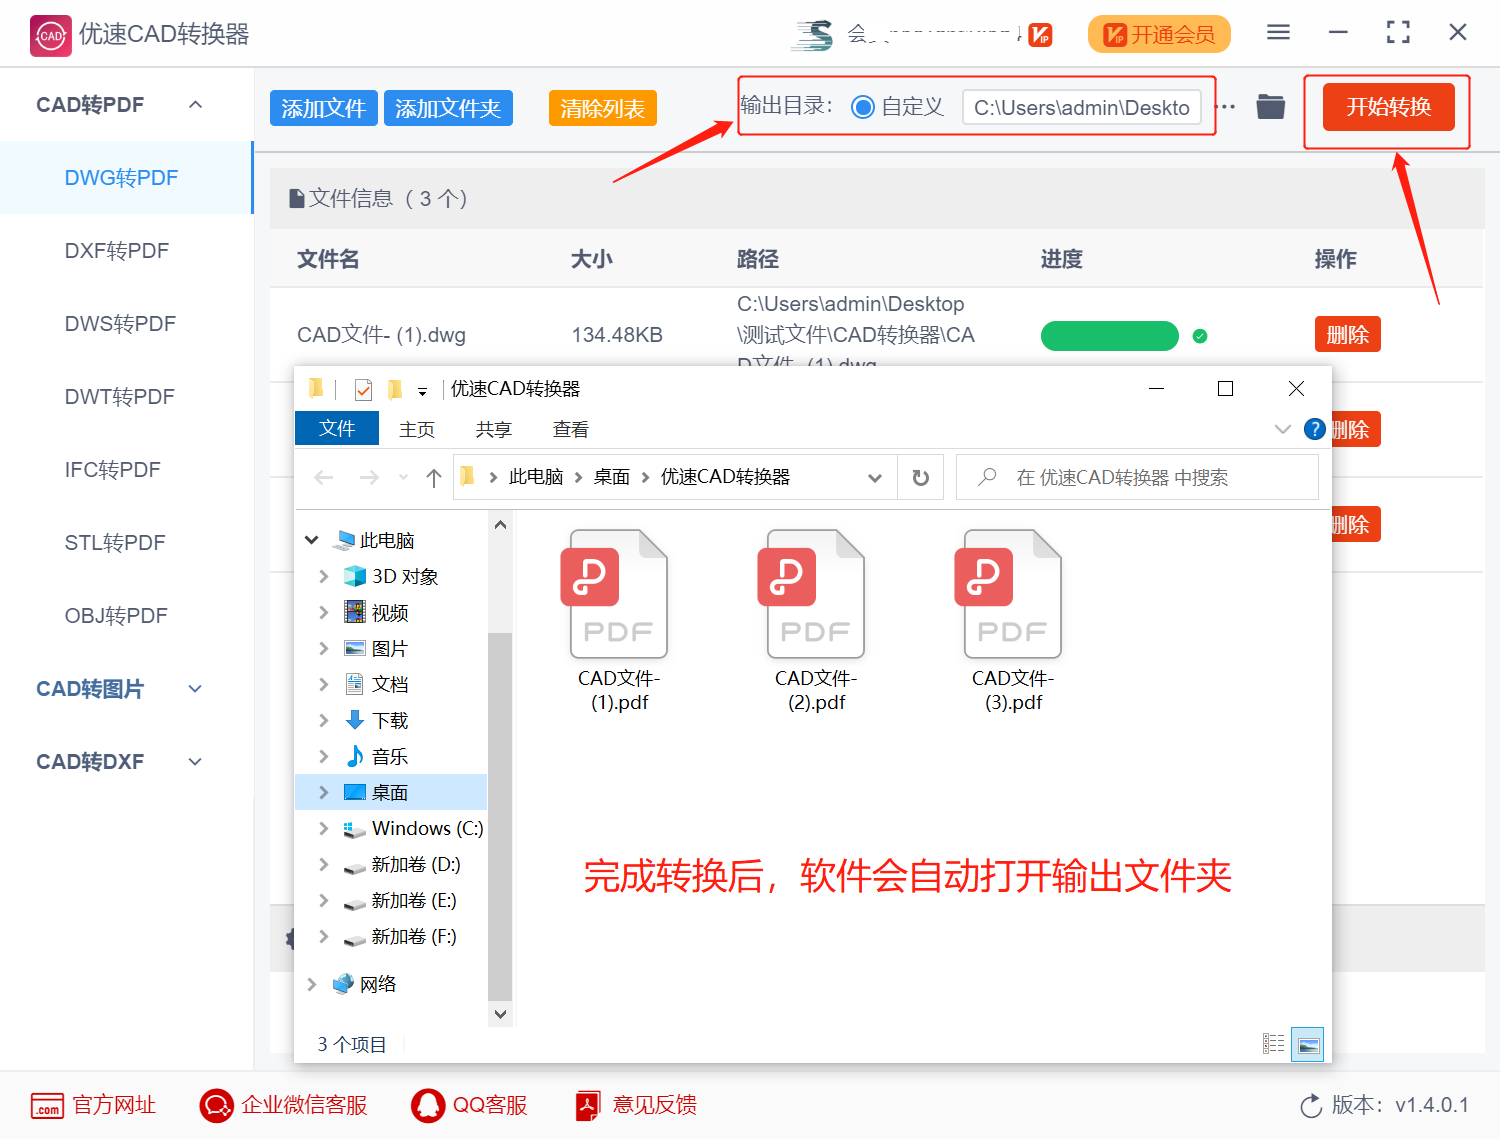Click the VIP badge icon
Viewport: 1500px width, 1140px height.
point(1040,35)
